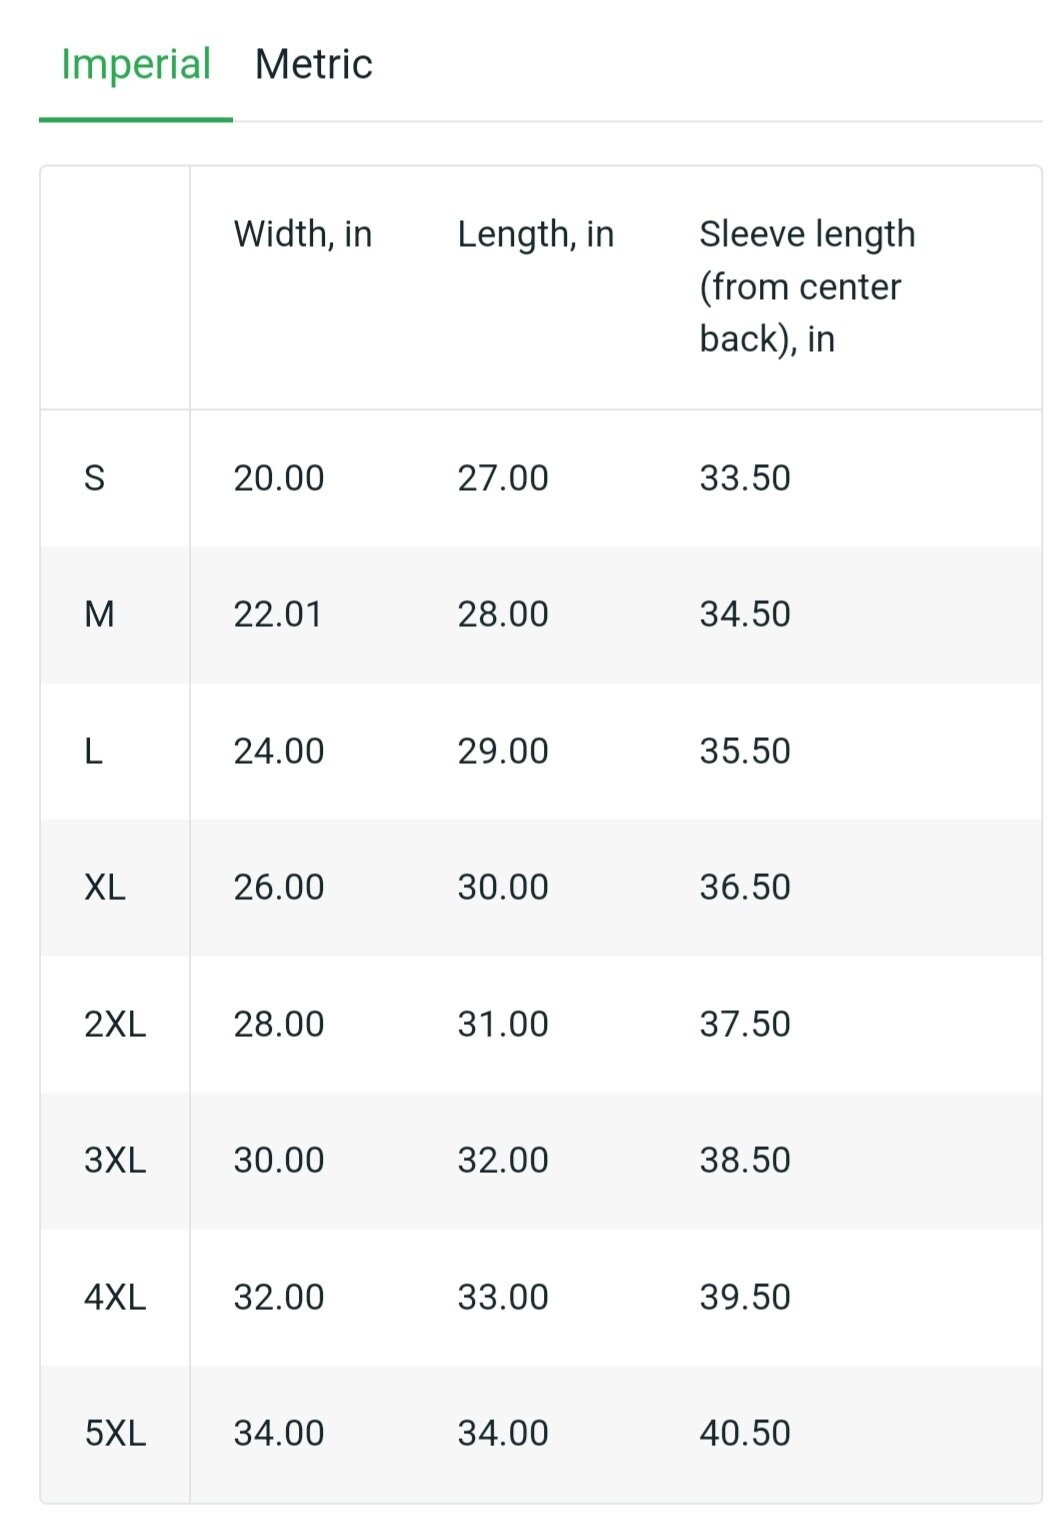1054x1522 pixels.
Task: Select the S size row label
Action: click(x=94, y=478)
